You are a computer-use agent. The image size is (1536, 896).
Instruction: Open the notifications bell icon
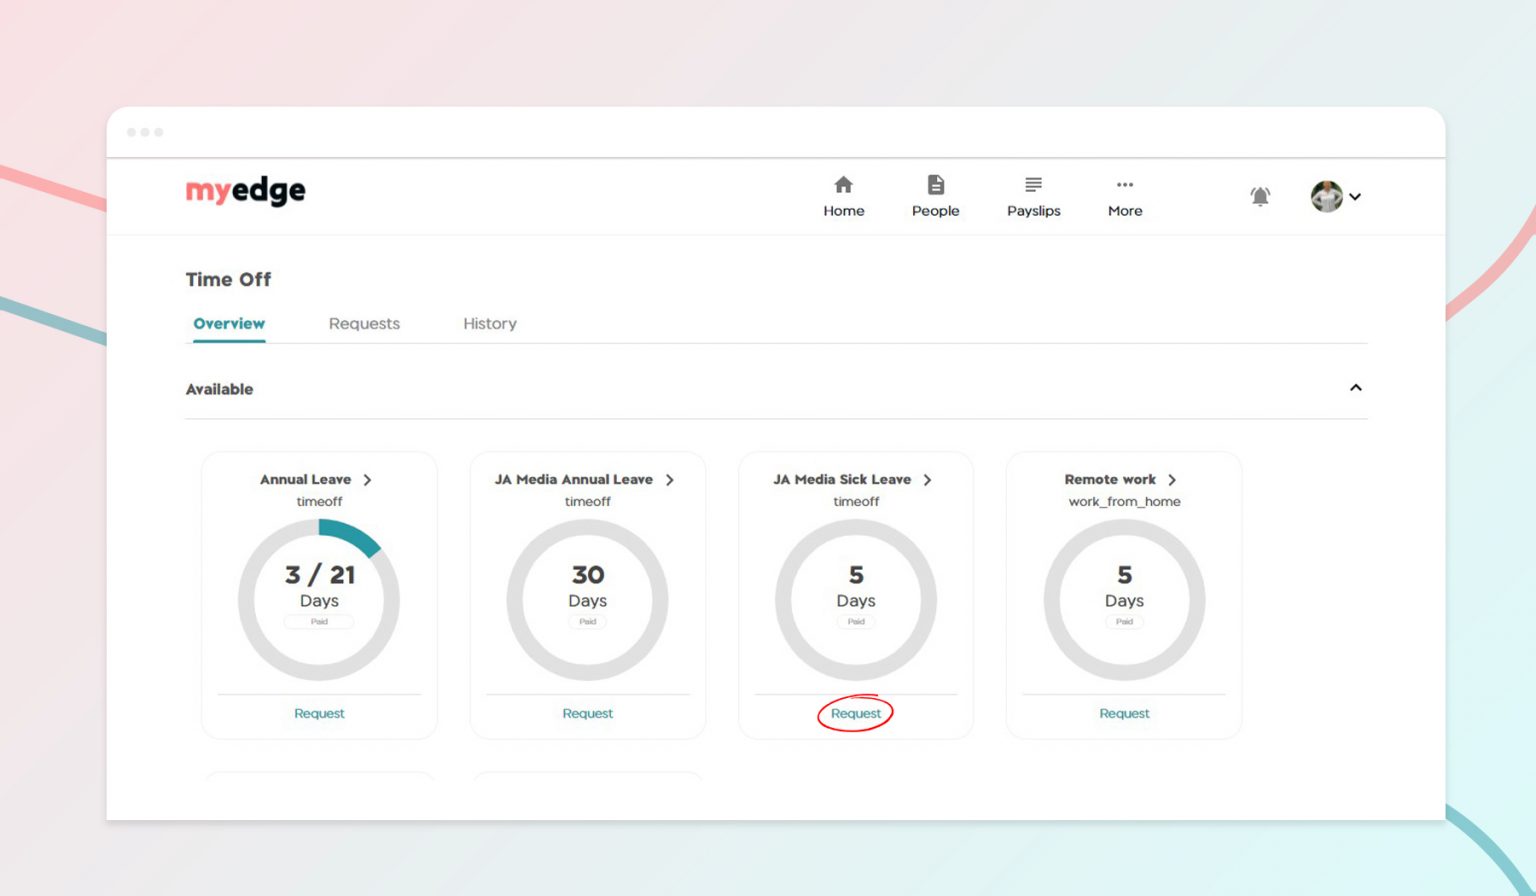point(1260,196)
